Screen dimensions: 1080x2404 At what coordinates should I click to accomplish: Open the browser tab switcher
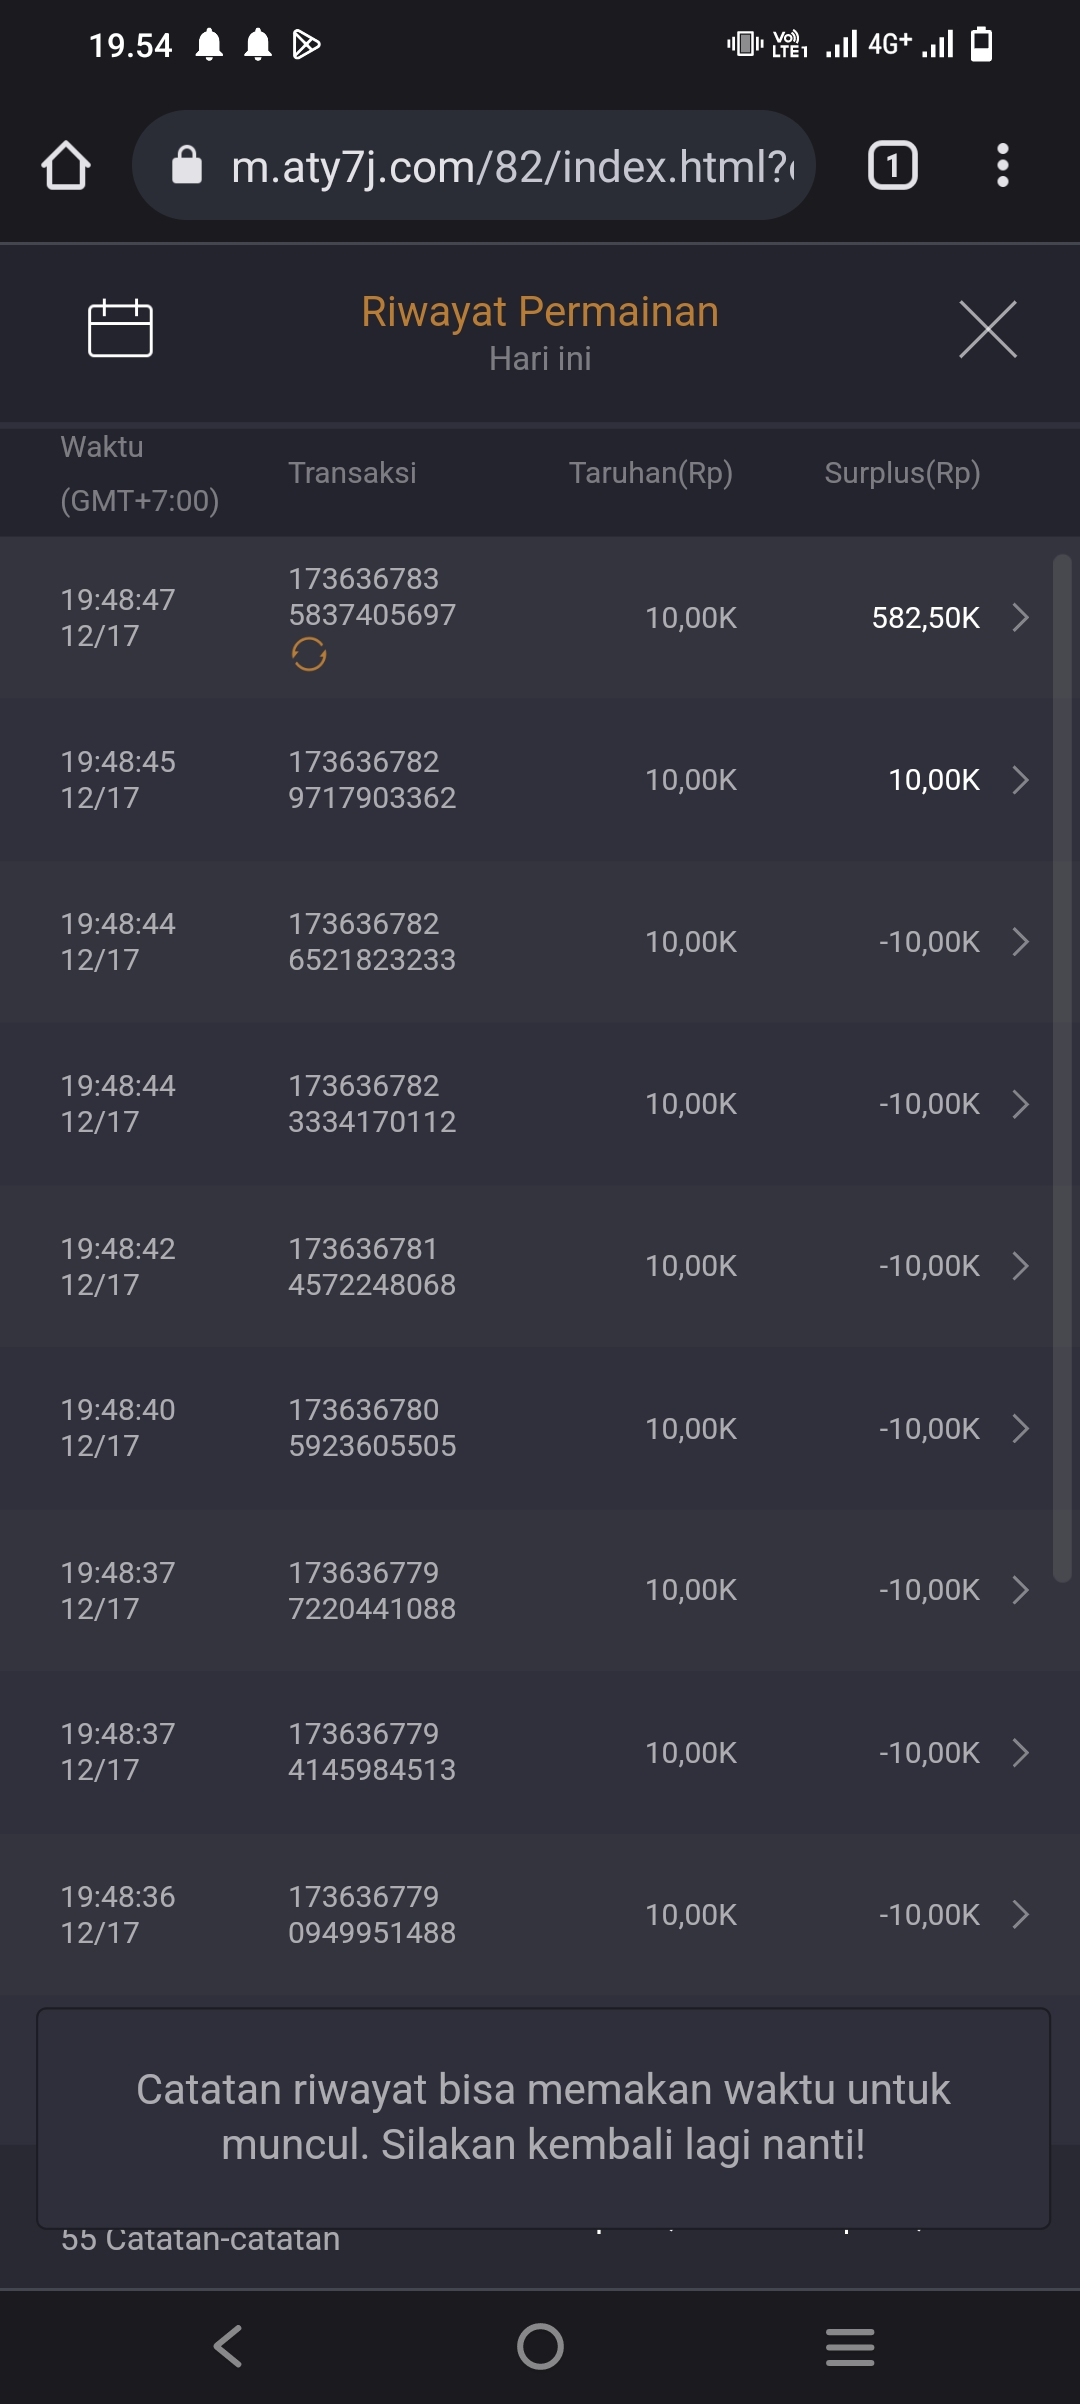pos(892,165)
